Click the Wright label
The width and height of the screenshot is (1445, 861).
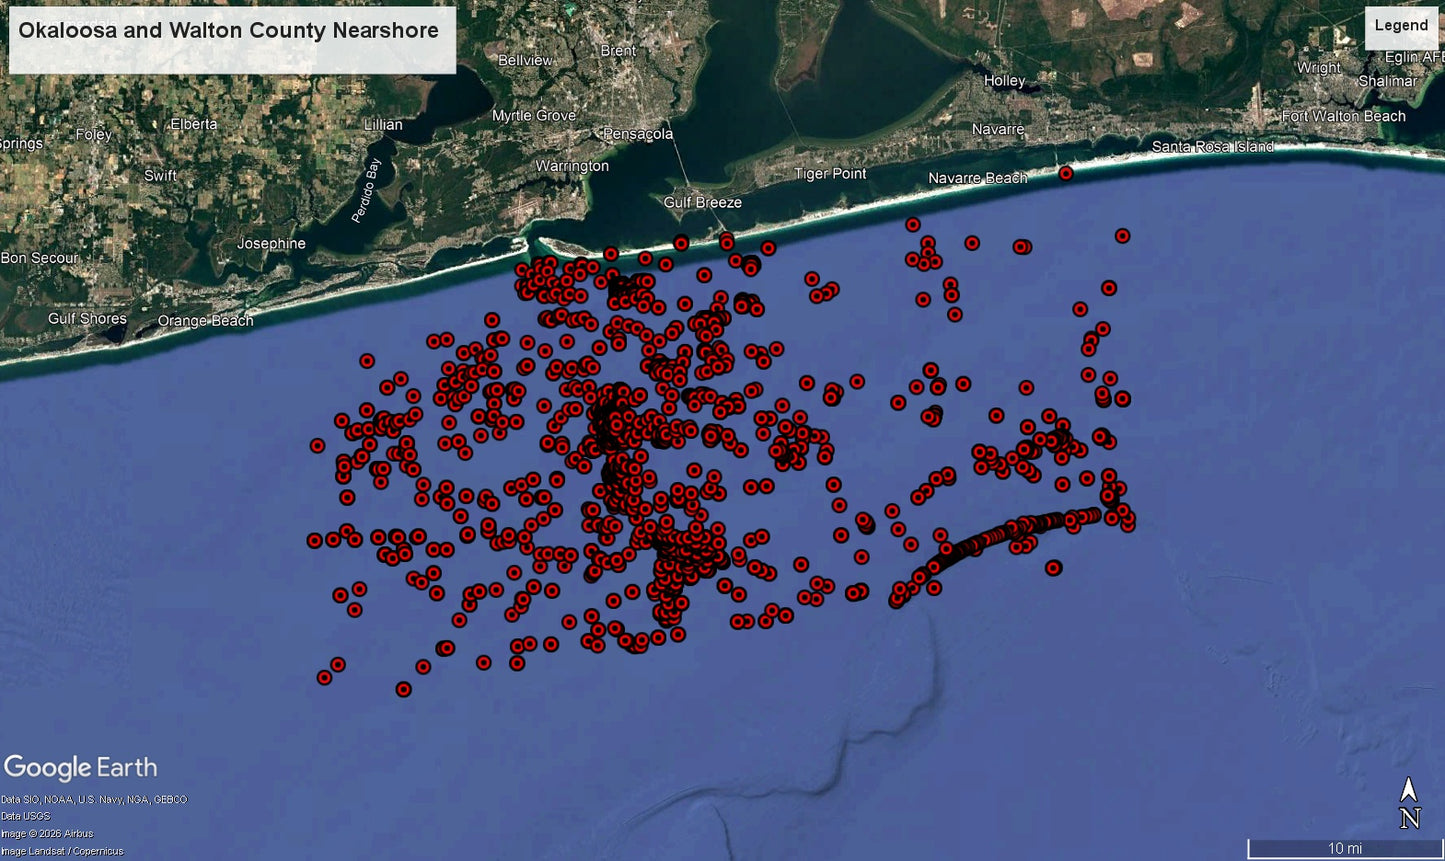coord(1319,68)
